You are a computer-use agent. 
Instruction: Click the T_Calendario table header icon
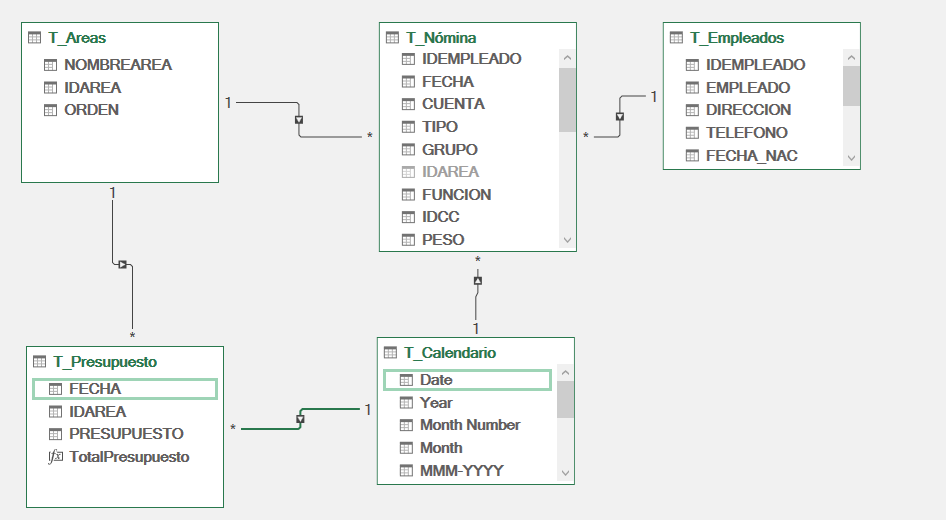pyautogui.click(x=391, y=353)
